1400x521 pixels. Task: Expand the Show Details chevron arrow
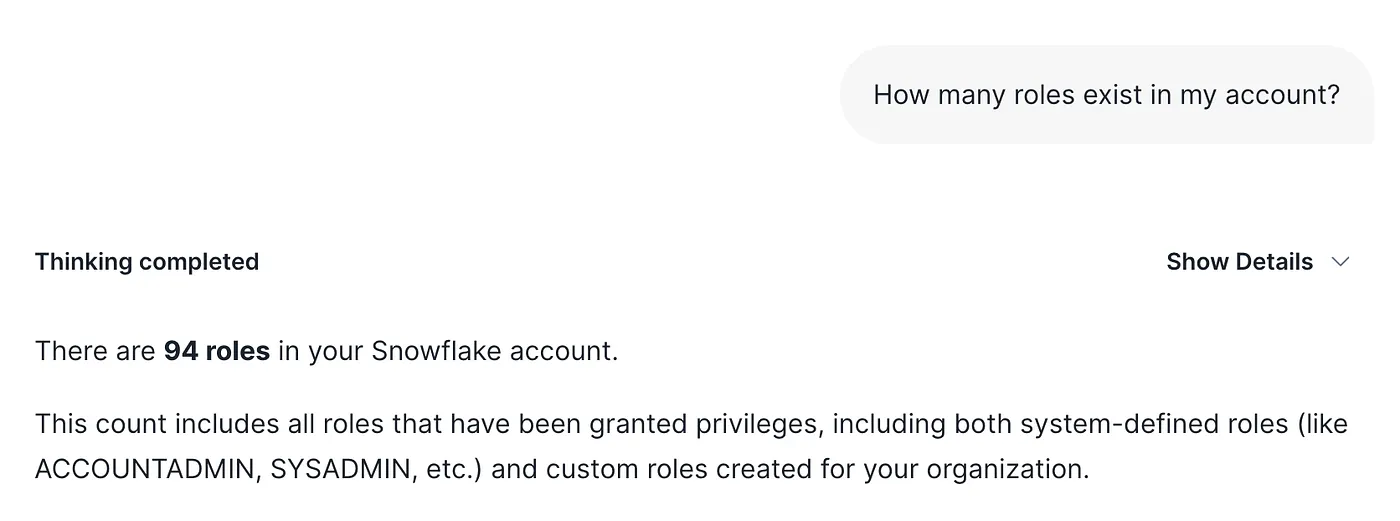click(x=1340, y=262)
